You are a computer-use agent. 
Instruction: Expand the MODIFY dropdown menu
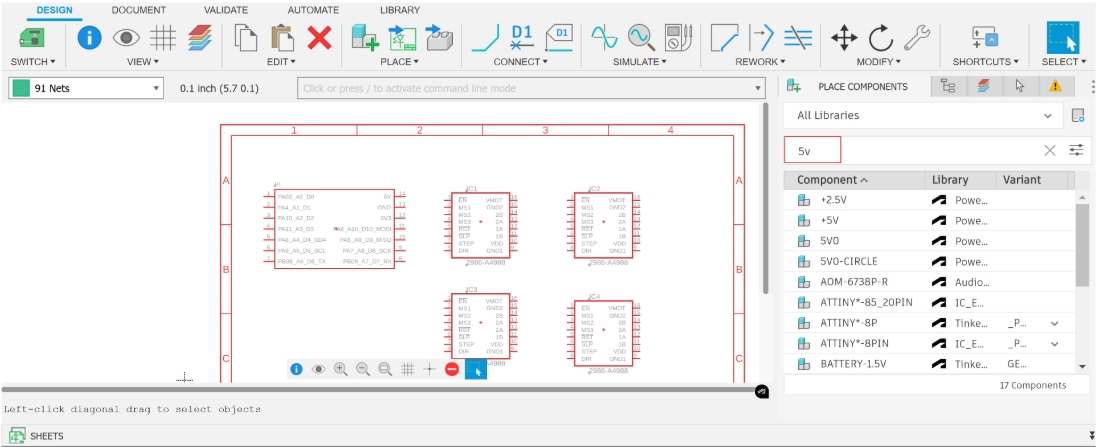pyautogui.click(x=879, y=62)
